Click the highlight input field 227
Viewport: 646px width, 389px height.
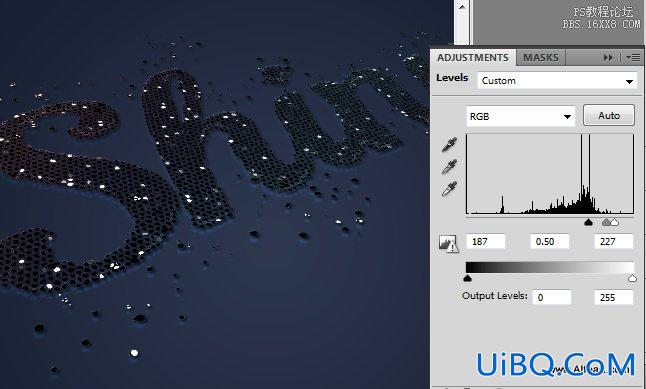coord(613,241)
